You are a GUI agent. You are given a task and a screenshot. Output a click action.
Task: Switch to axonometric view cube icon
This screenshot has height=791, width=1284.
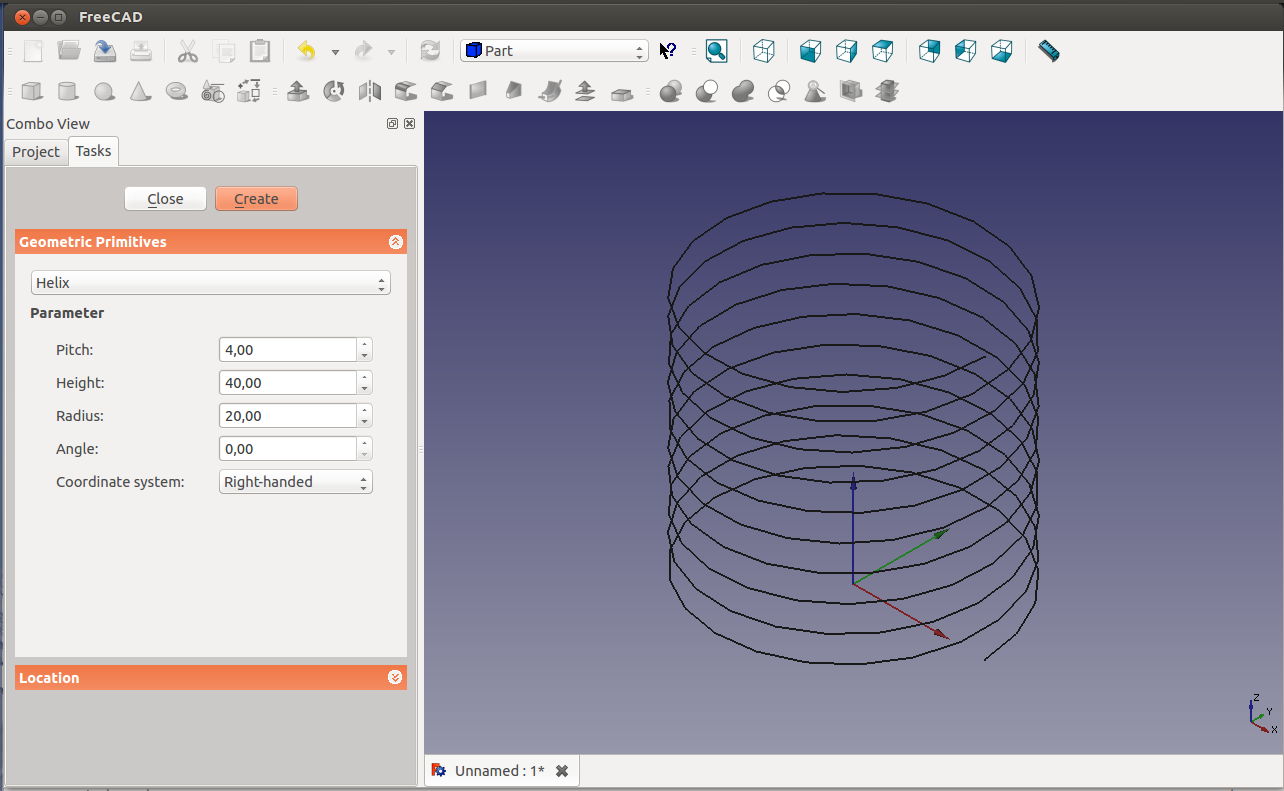(764, 51)
